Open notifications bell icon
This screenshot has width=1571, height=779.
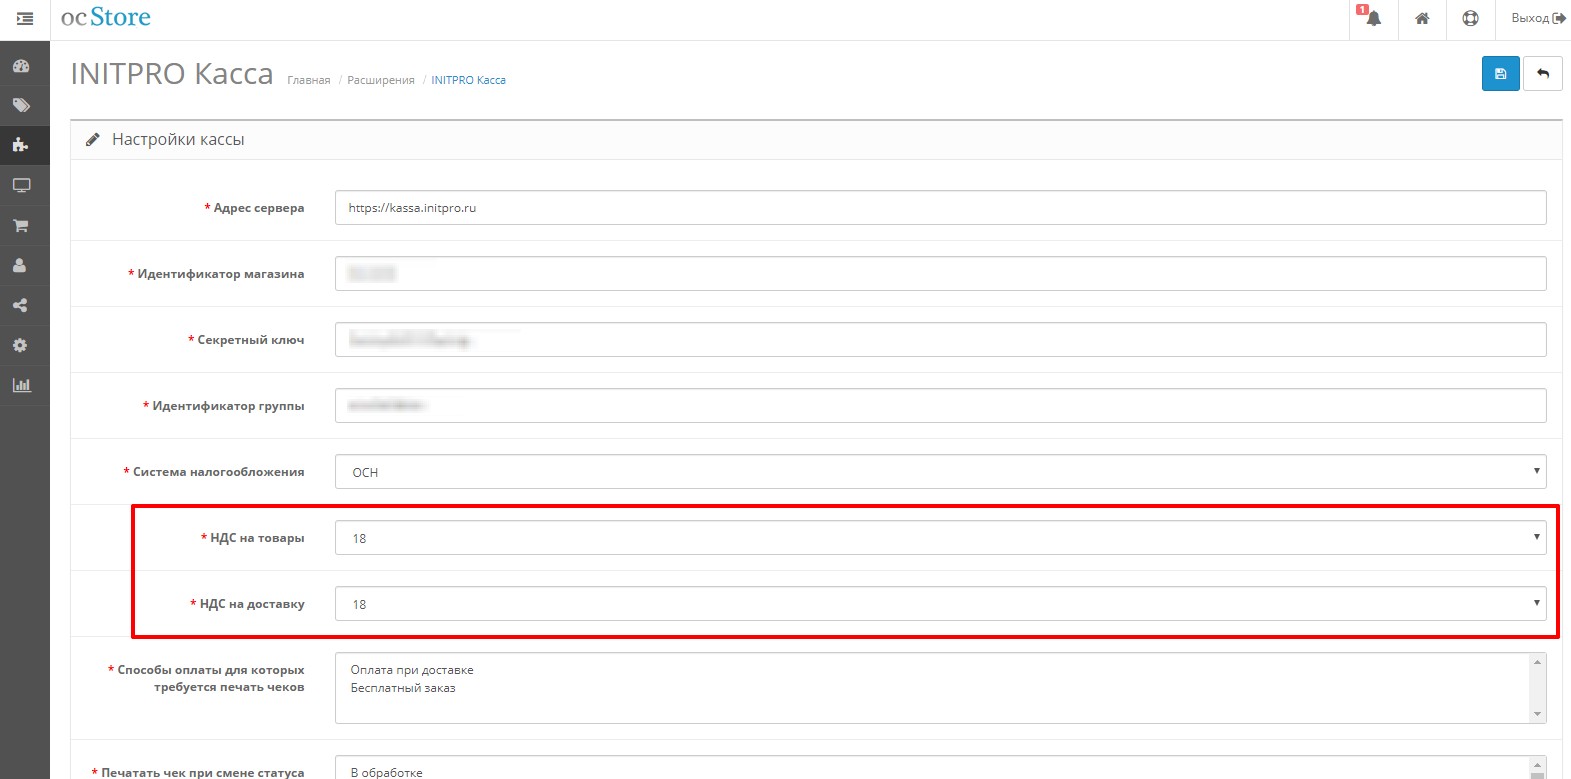tap(1373, 18)
